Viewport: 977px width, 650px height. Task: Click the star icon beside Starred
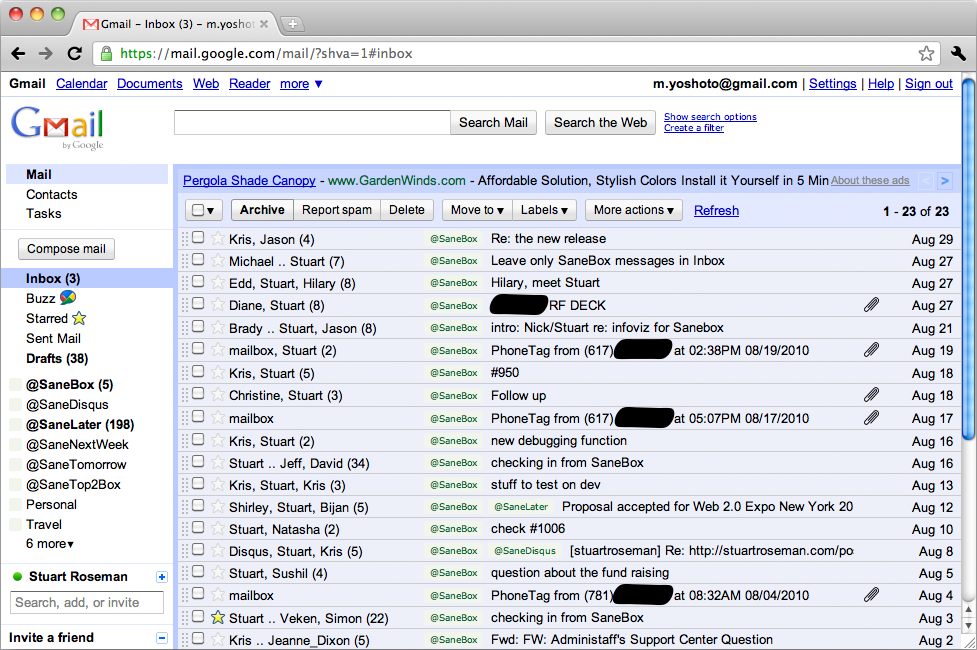(x=79, y=318)
